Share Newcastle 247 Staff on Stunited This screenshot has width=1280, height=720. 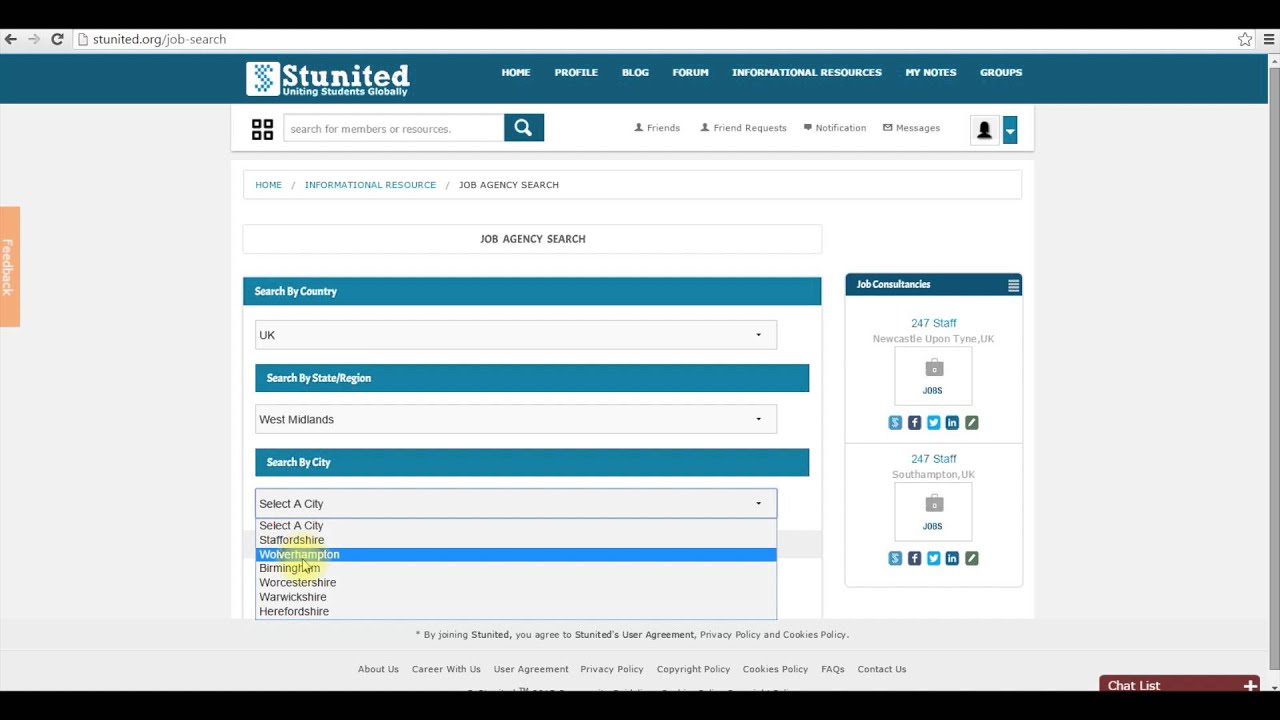[895, 423]
